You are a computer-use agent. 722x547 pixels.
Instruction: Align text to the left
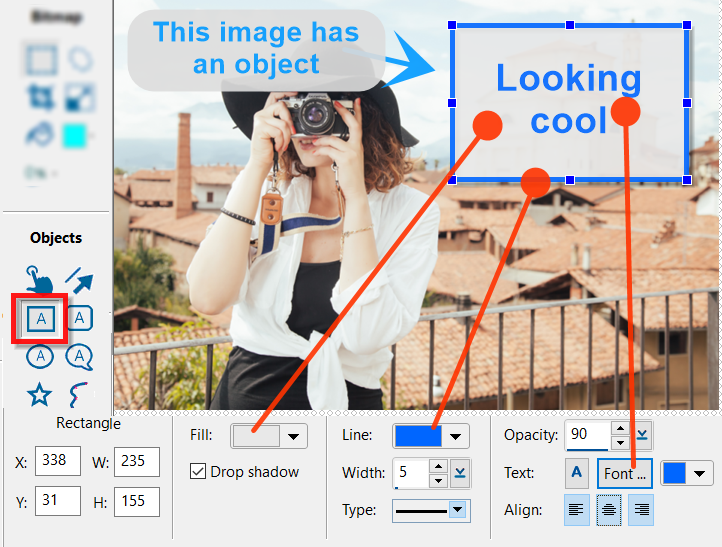pyautogui.click(x=579, y=510)
